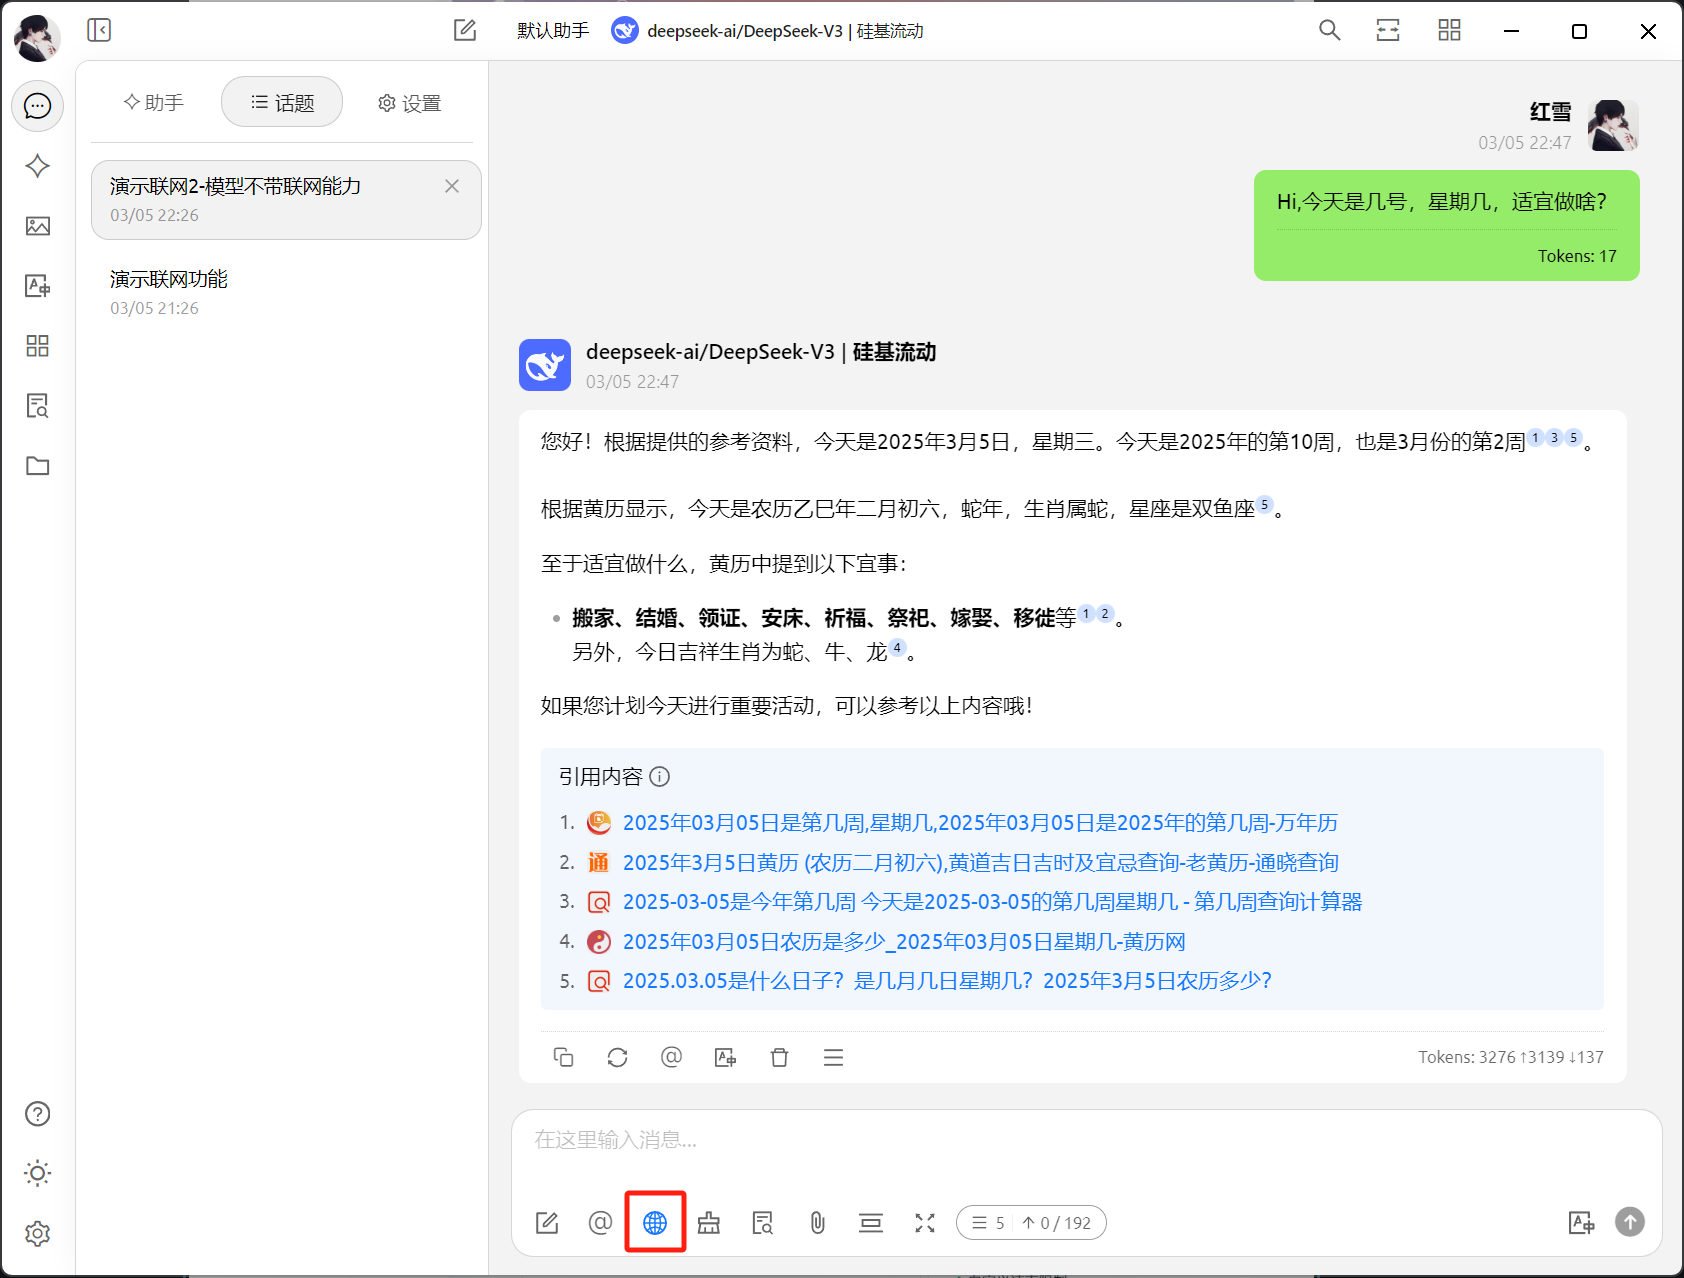Switch to the 设置 tab
Screen dimensions: 1684x1278
[410, 103]
